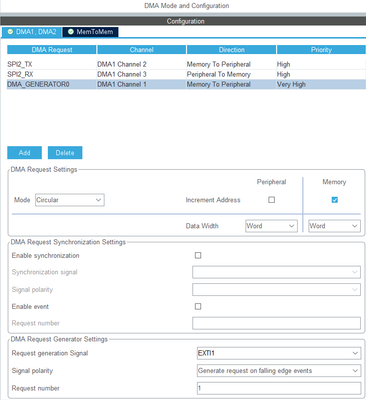The width and height of the screenshot is (366, 400).
Task: Sort by the Priority column header
Action: click(321, 50)
